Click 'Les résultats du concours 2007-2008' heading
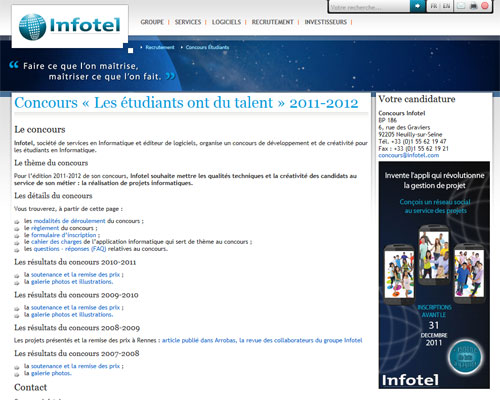This screenshot has width=500, height=400. 77,353
